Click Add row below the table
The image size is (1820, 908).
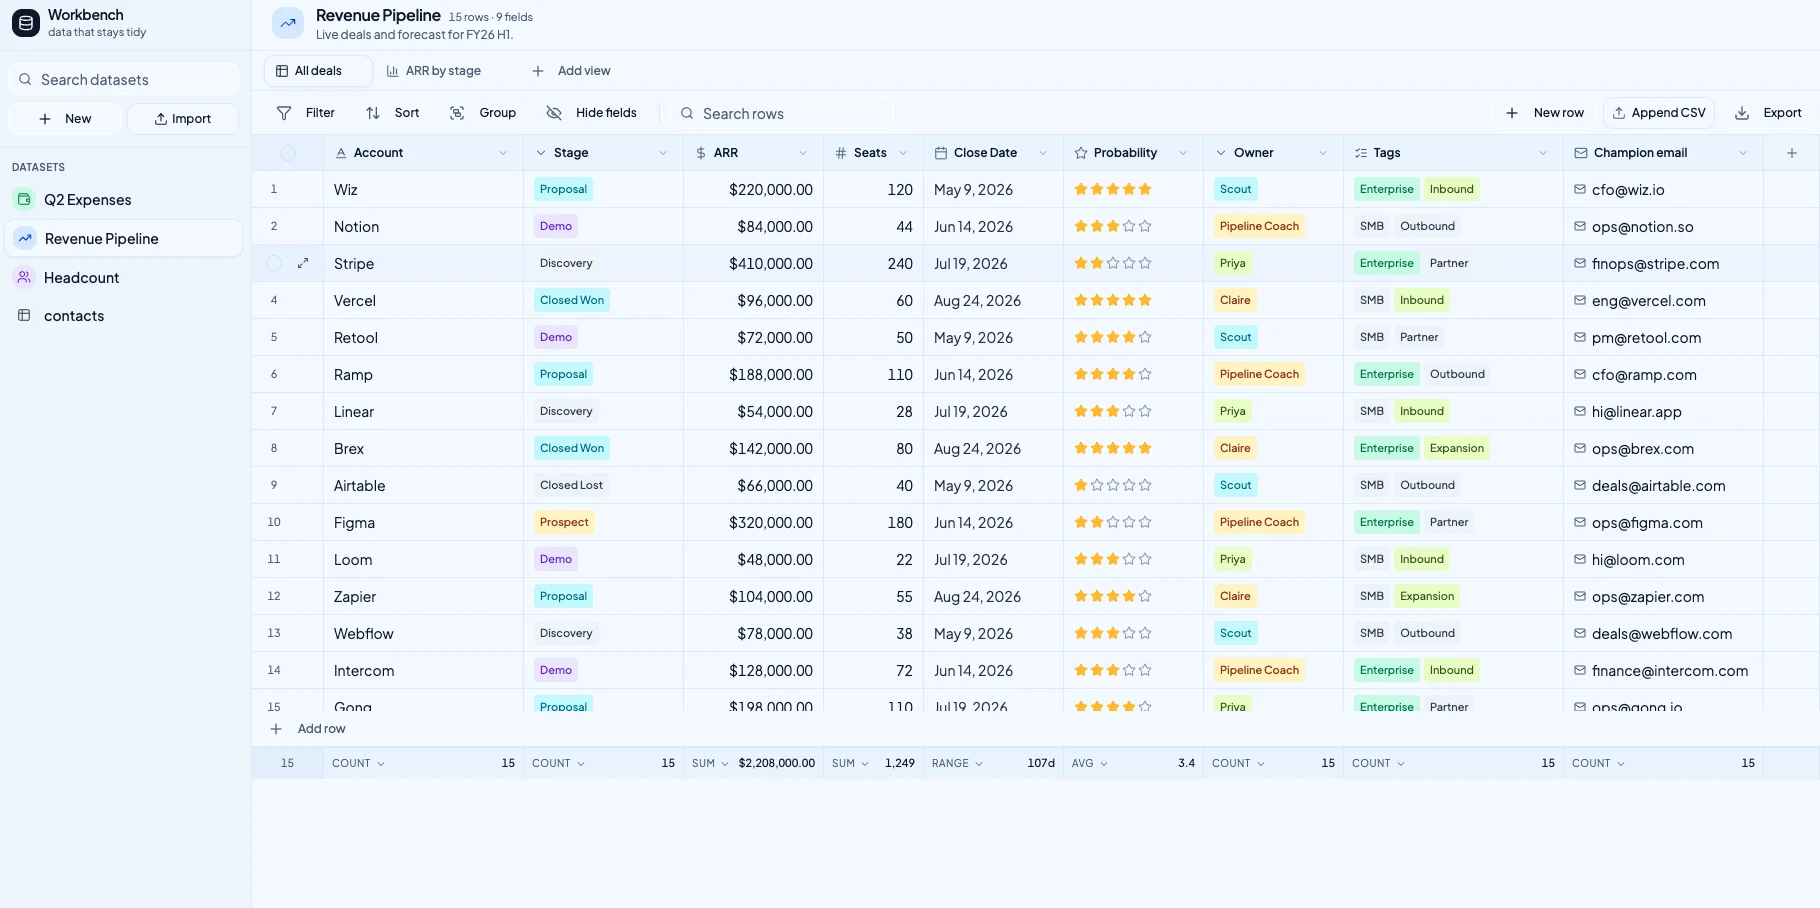pos(308,729)
